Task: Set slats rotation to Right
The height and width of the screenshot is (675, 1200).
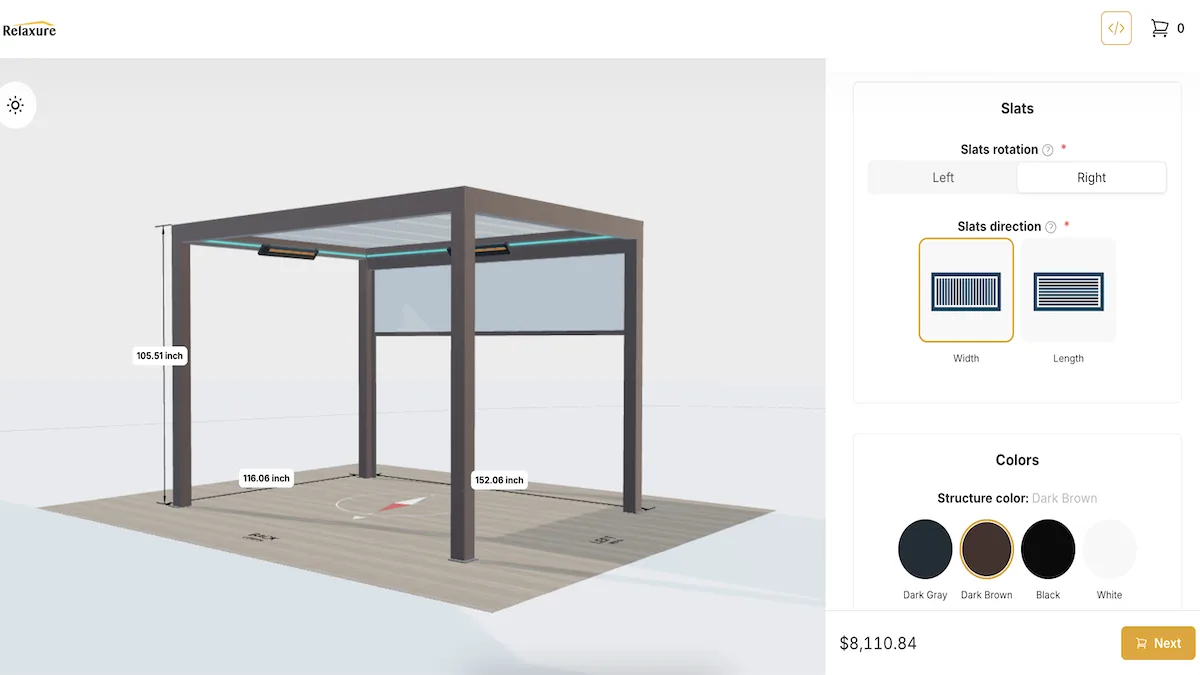Action: [x=1091, y=178]
